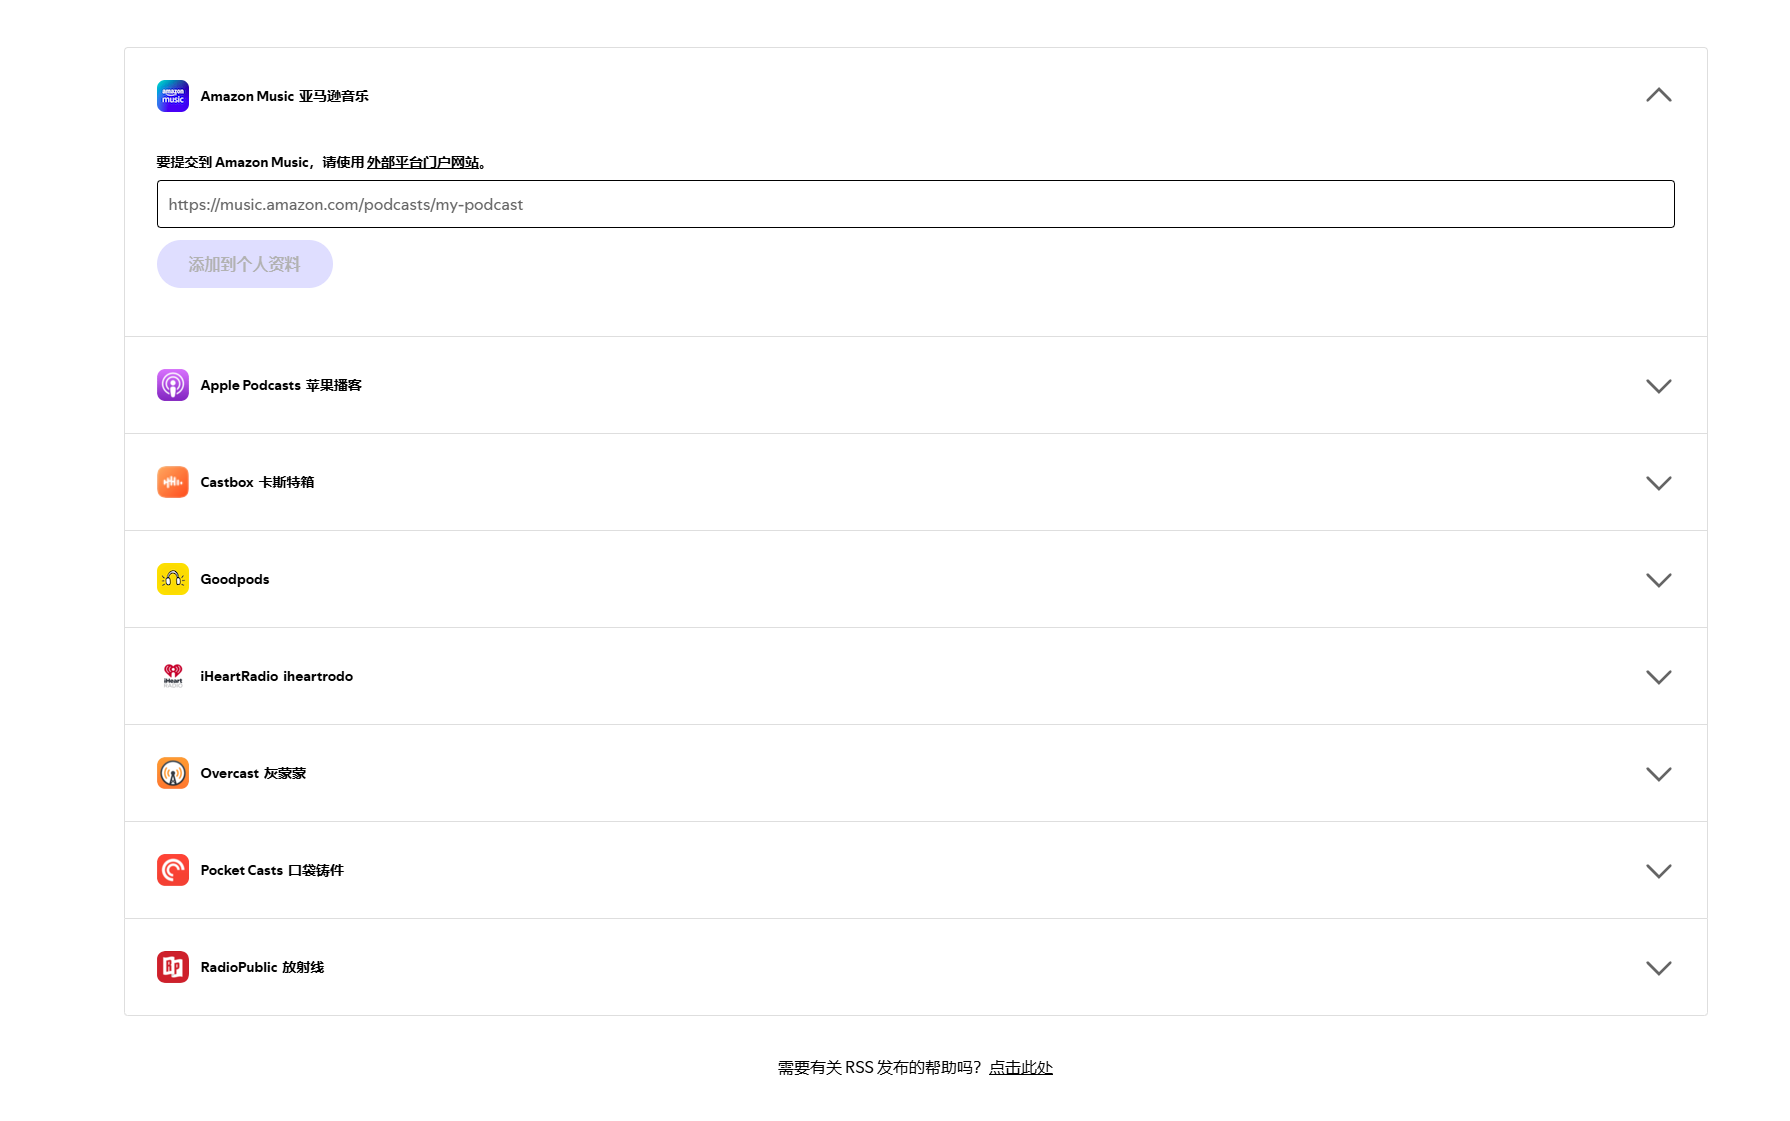Click the 添加到个人资料 button
Screen dimensions: 1790x1121
[x=245, y=264]
